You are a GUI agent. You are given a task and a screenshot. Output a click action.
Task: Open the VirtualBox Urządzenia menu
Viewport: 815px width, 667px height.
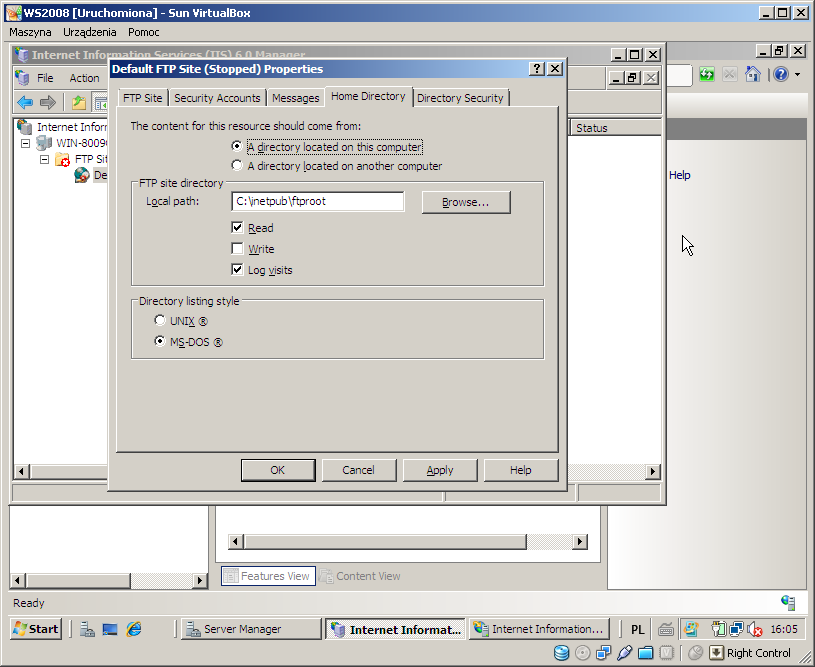[x=89, y=32]
